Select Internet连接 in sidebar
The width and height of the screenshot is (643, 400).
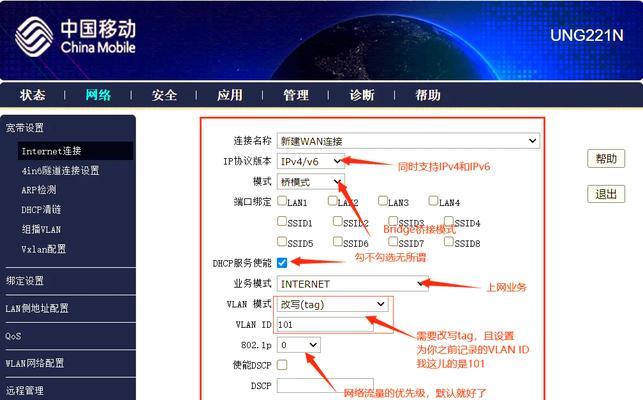[75, 151]
